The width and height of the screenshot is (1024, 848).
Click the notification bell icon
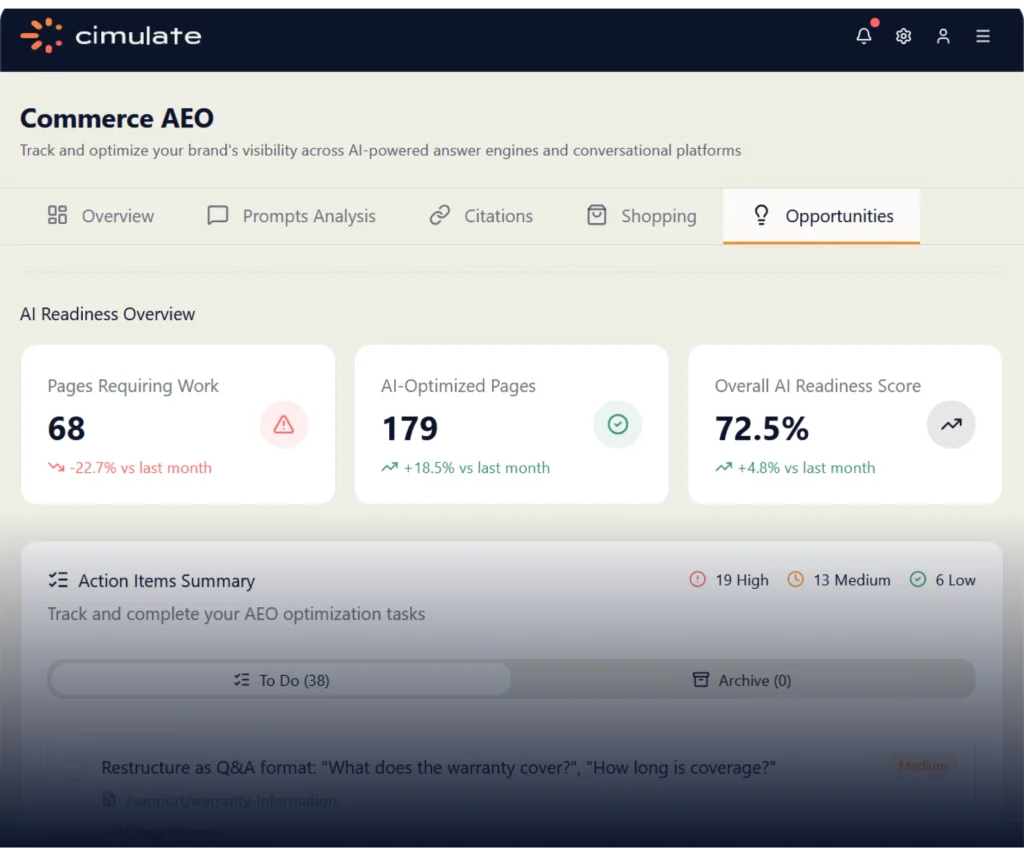point(864,36)
